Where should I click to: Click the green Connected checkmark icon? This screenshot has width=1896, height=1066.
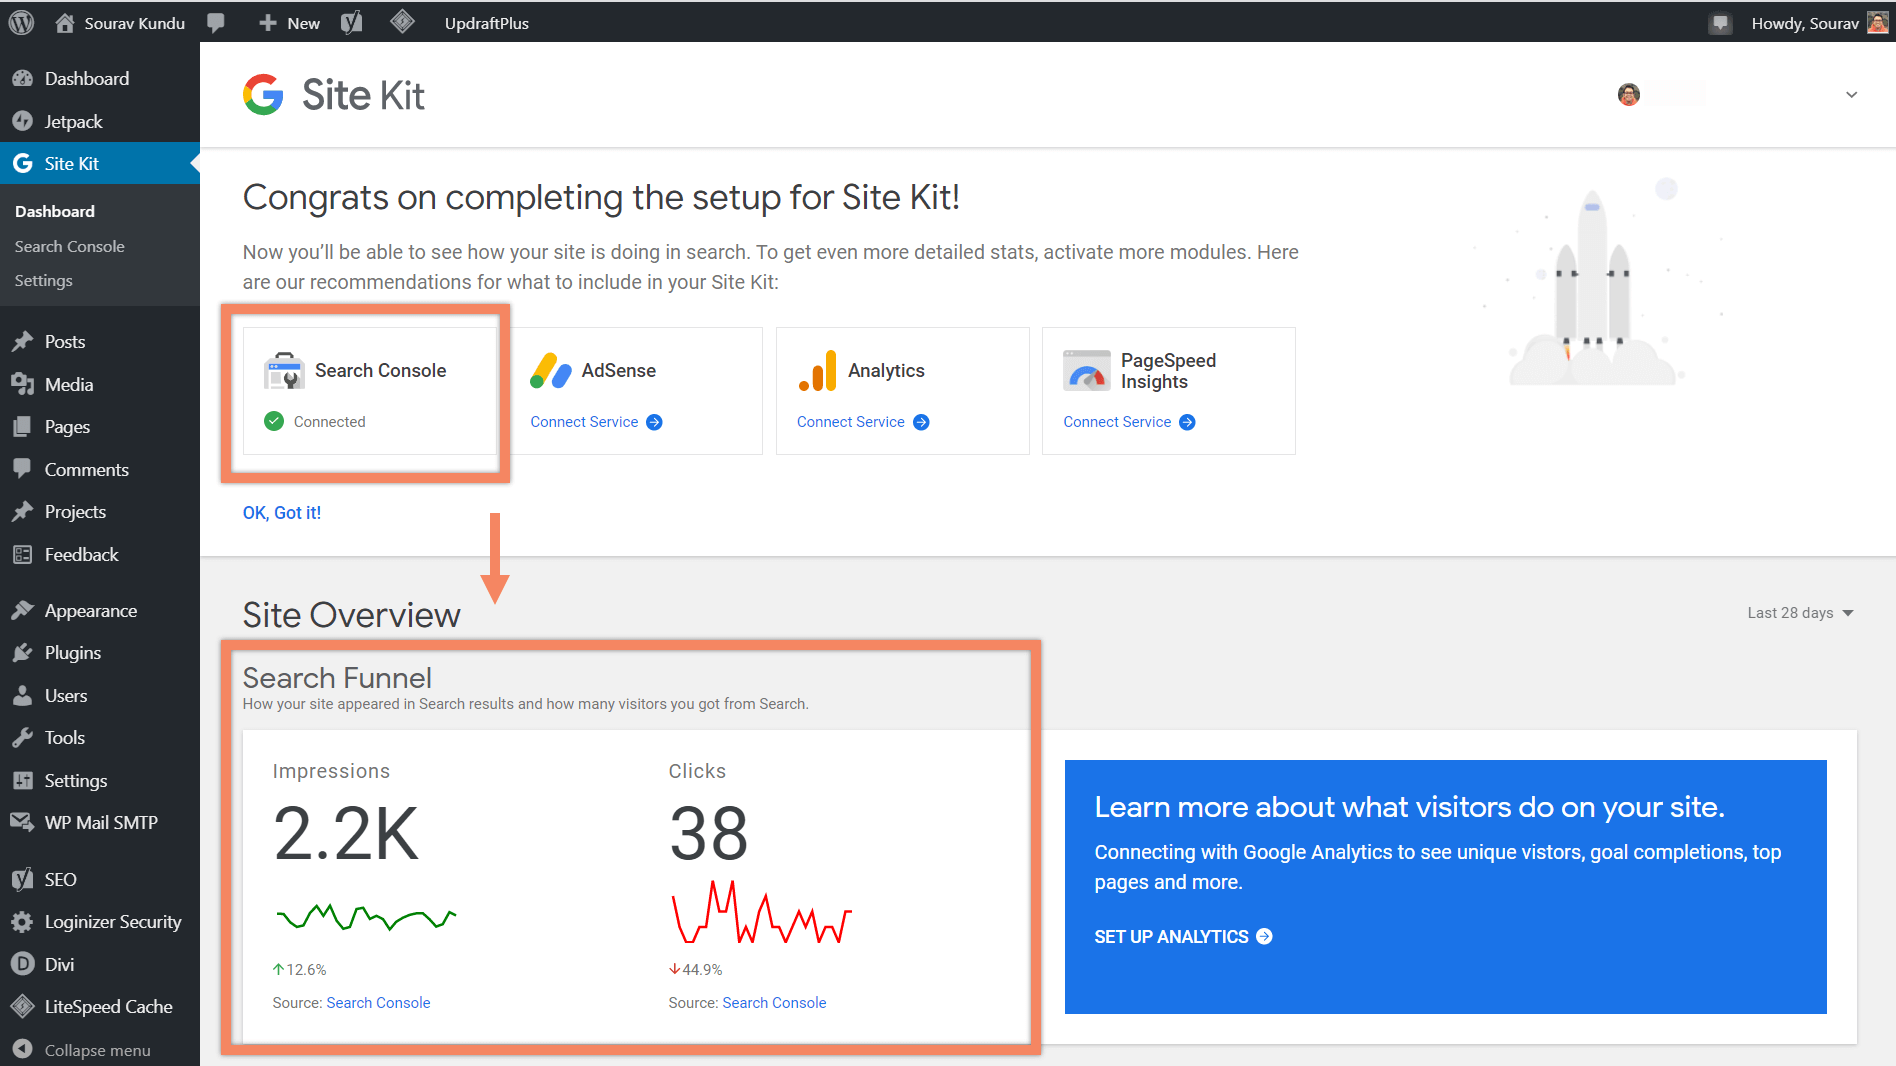click(274, 422)
